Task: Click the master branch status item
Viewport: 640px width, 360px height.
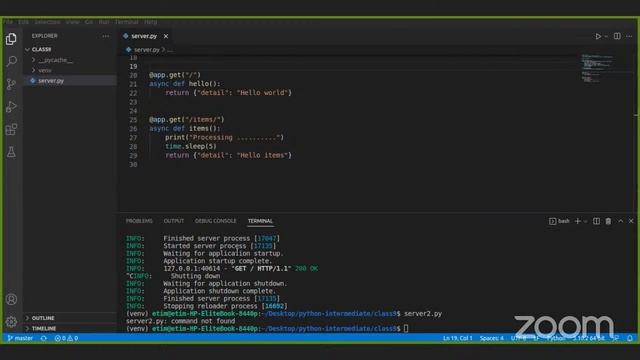Action: [20, 338]
